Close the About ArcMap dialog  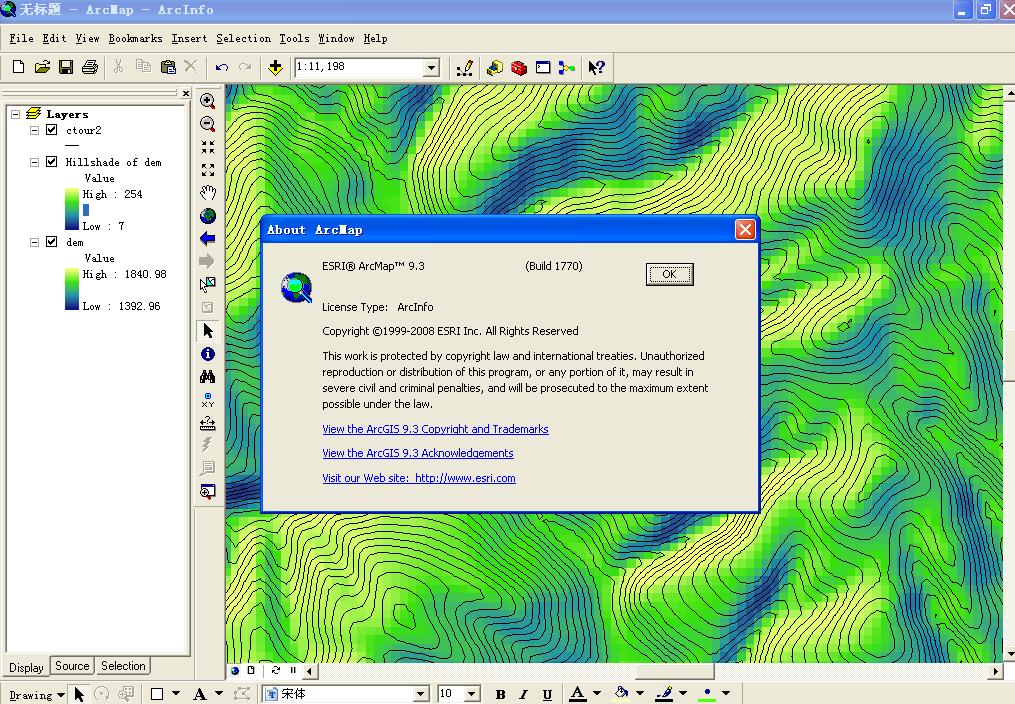click(745, 229)
